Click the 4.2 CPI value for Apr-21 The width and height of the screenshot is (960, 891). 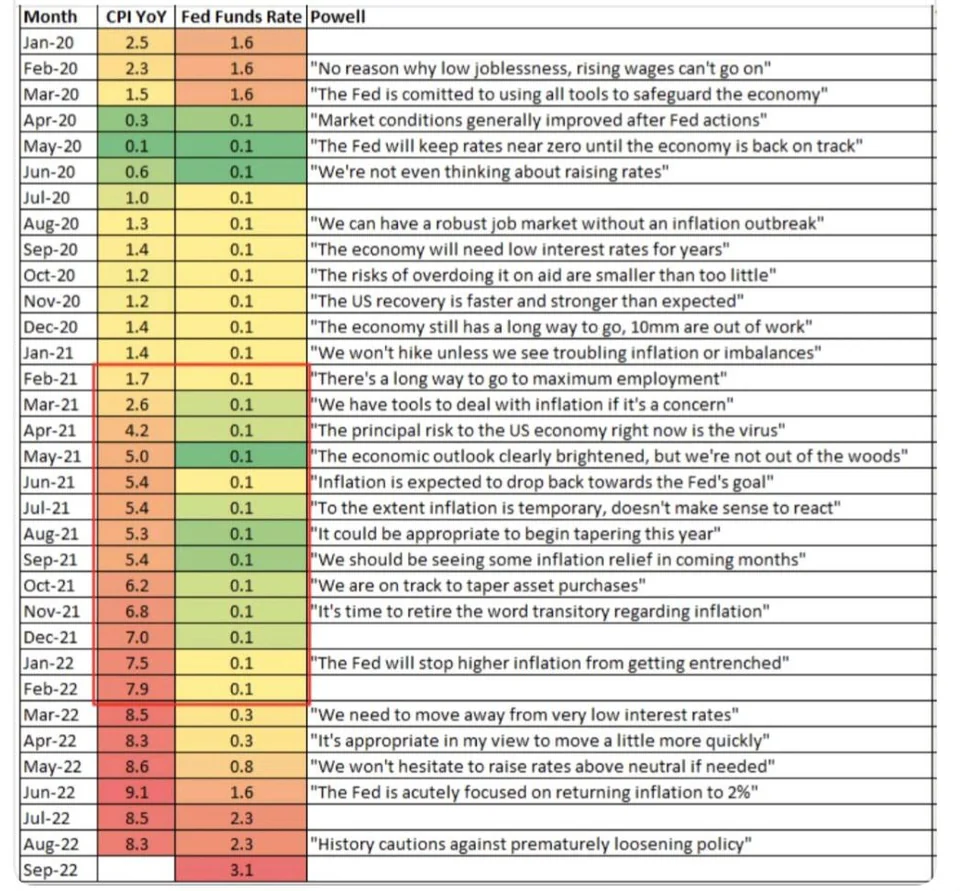coord(136,429)
